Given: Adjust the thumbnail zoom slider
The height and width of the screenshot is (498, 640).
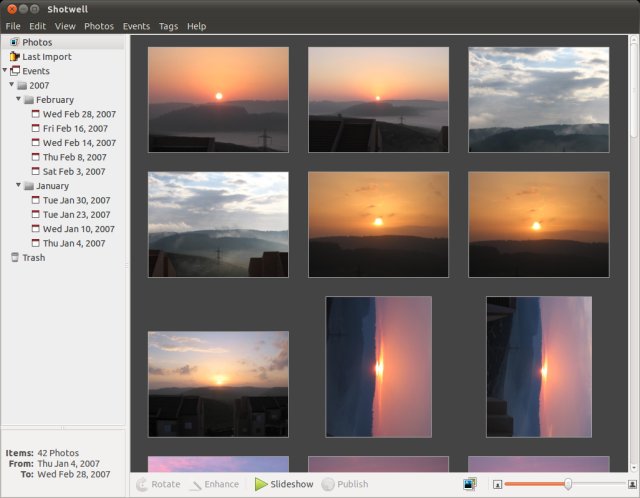Looking at the screenshot, I should coord(567,484).
